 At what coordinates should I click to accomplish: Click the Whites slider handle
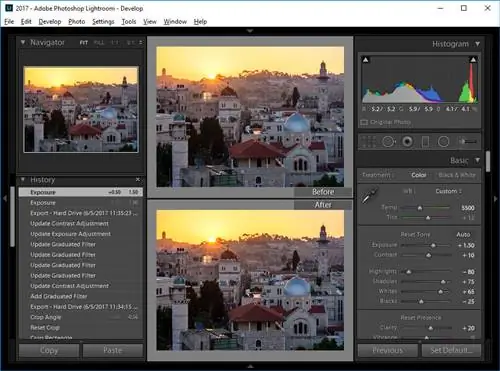click(440, 292)
